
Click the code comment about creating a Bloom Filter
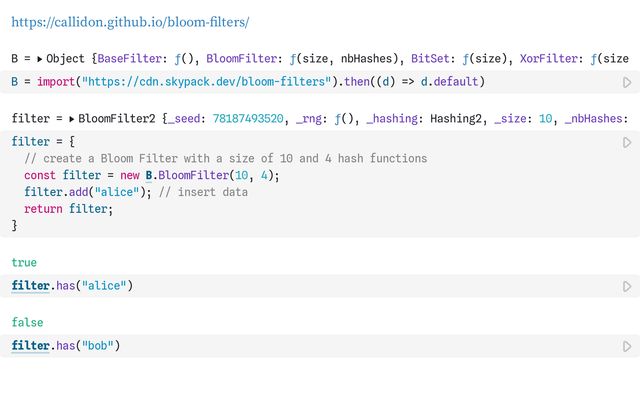(226, 159)
